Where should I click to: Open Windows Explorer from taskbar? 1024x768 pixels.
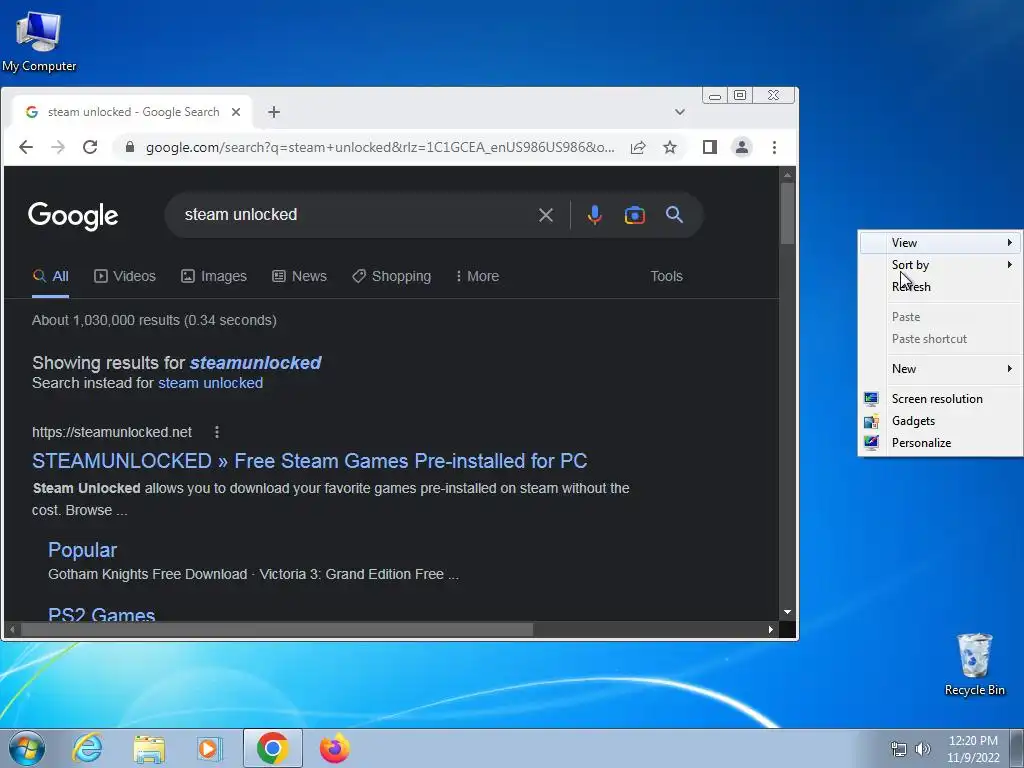tap(149, 748)
